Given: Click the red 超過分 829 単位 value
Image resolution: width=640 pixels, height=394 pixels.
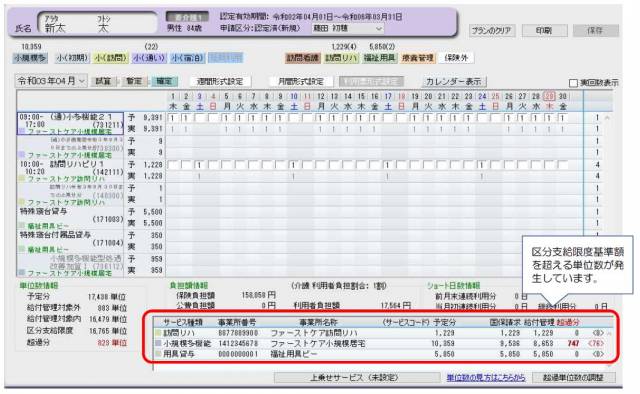Looking at the screenshot, I should (112, 343).
